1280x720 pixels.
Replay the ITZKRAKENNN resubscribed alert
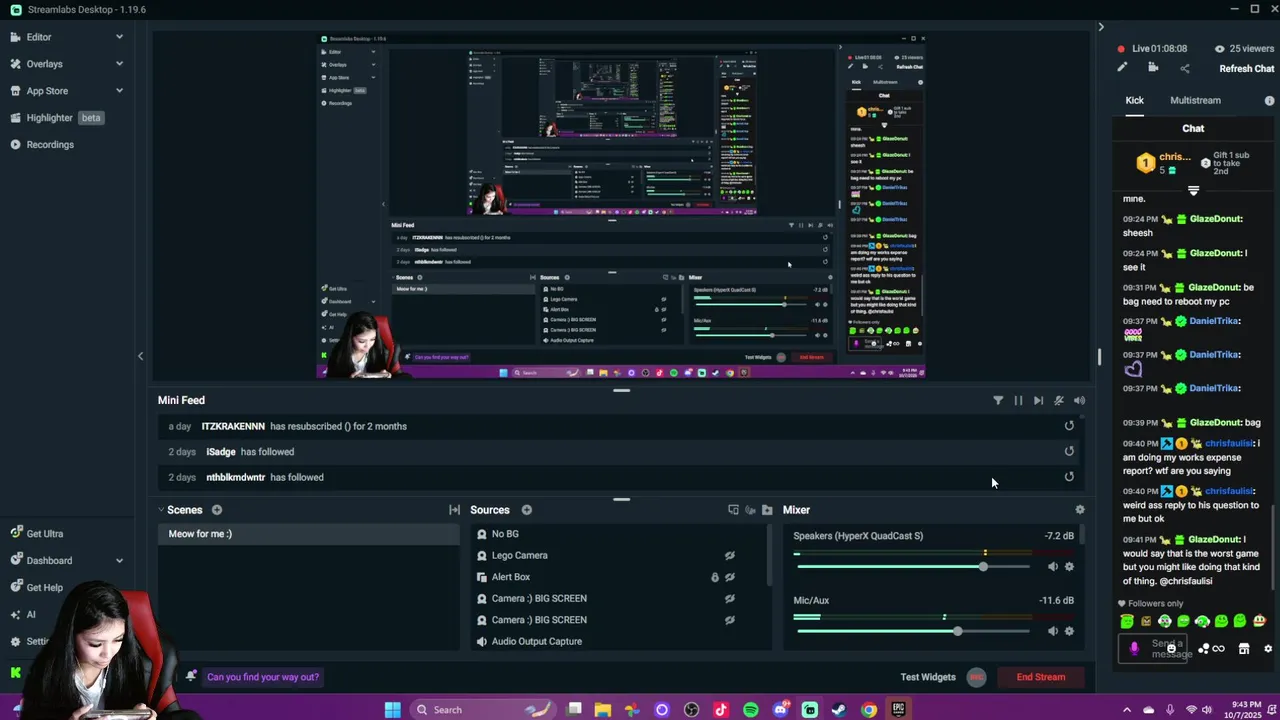(1069, 426)
